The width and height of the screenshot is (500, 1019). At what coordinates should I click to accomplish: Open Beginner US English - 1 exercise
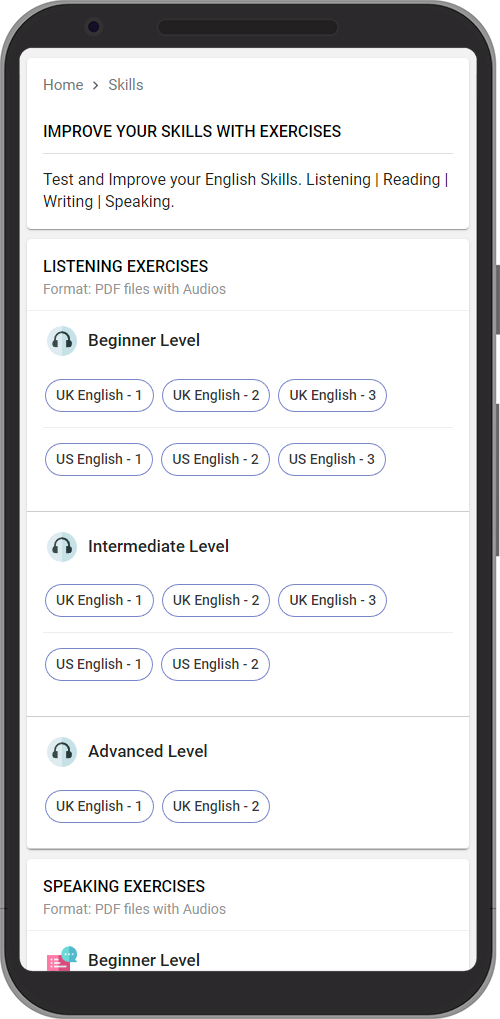[x=99, y=459]
